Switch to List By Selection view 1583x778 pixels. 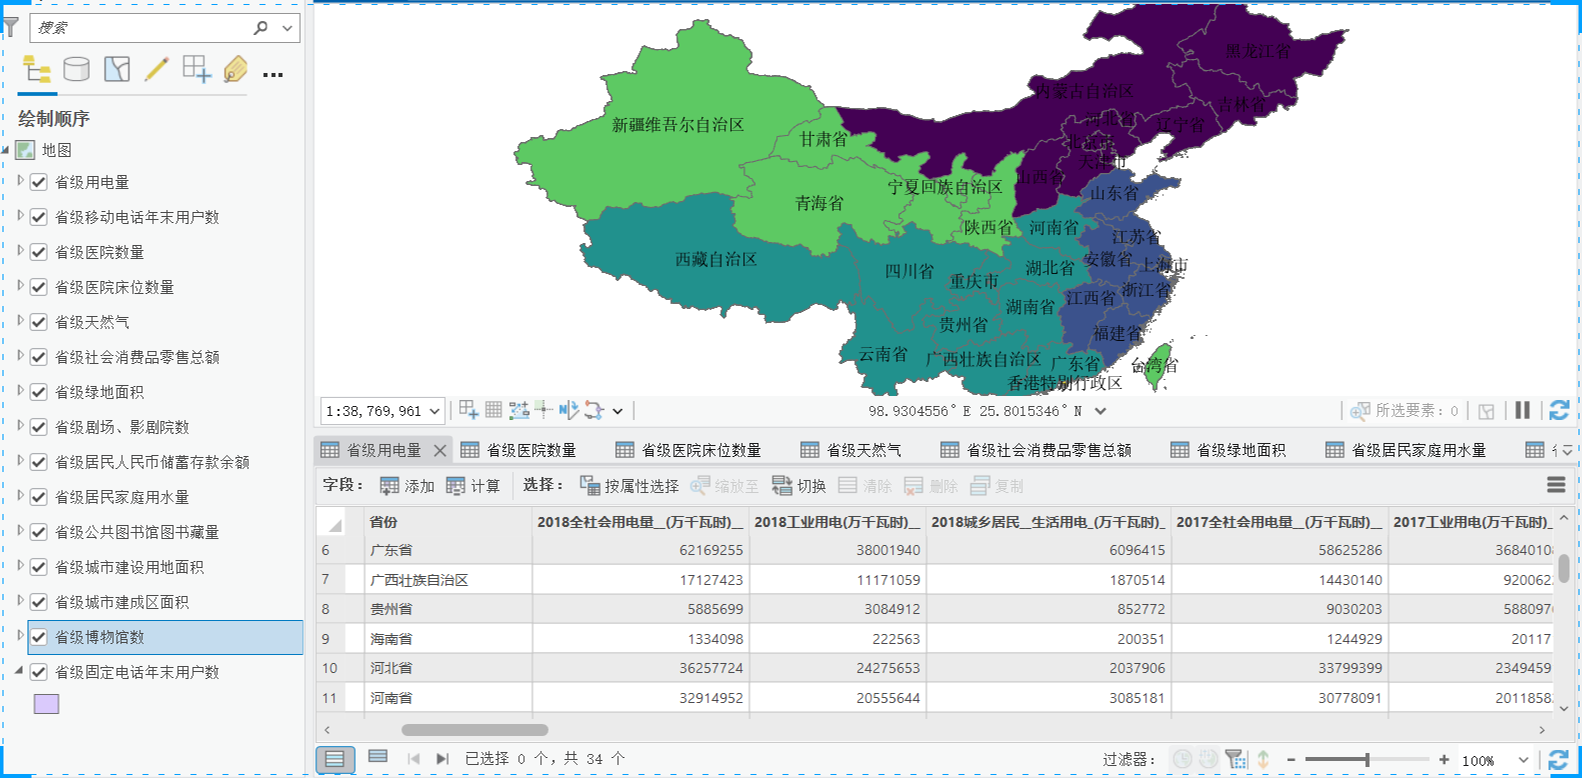pyautogui.click(x=117, y=69)
